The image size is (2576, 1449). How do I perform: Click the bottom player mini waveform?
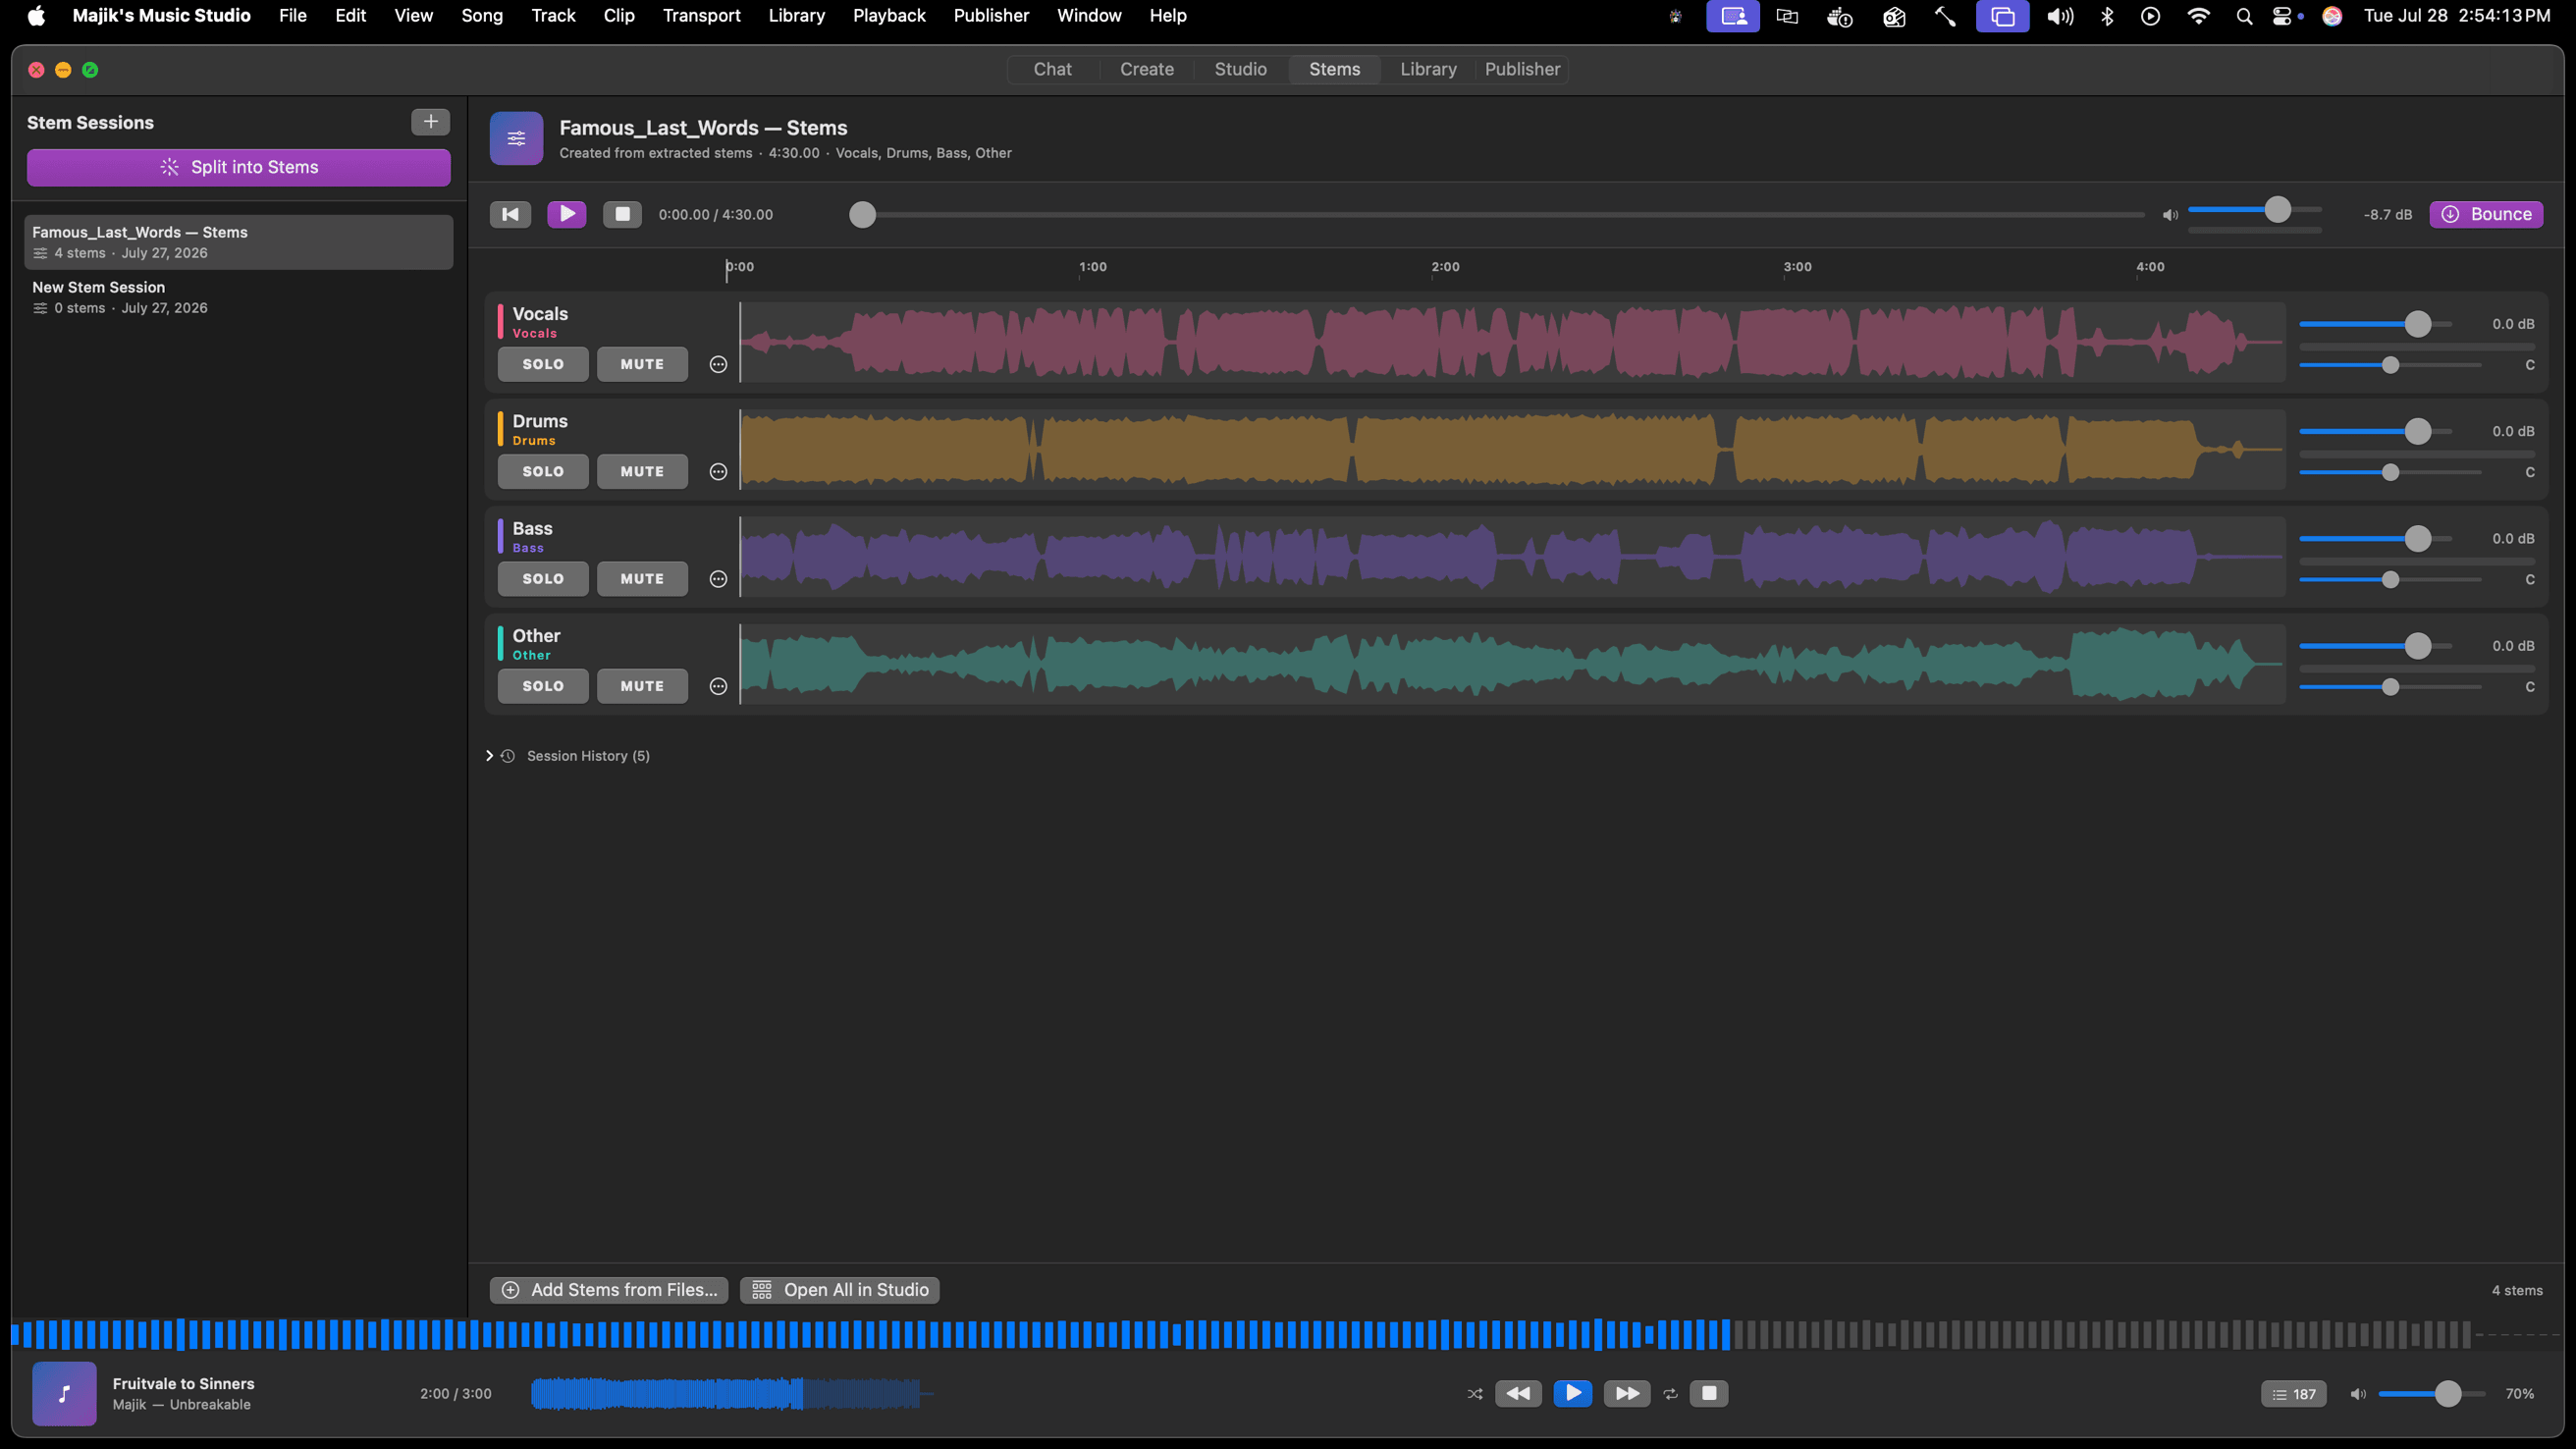(732, 1394)
